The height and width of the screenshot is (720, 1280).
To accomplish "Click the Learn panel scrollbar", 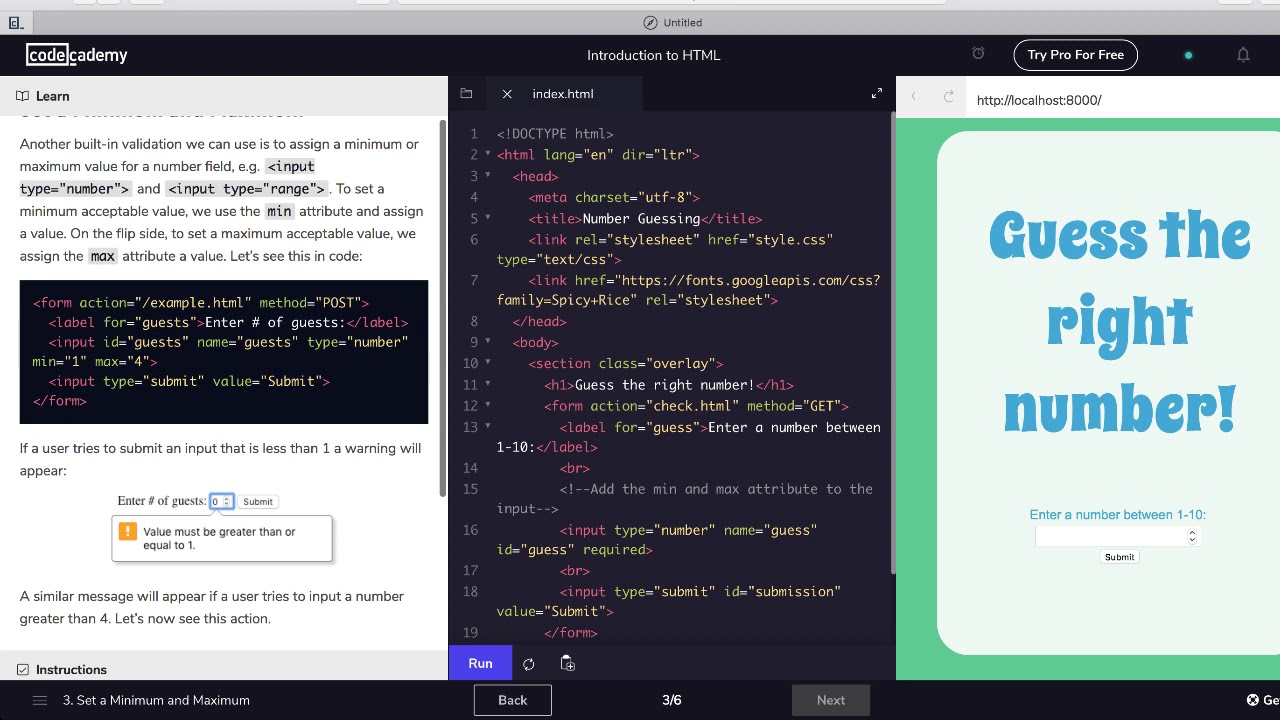I will coord(443,307).
